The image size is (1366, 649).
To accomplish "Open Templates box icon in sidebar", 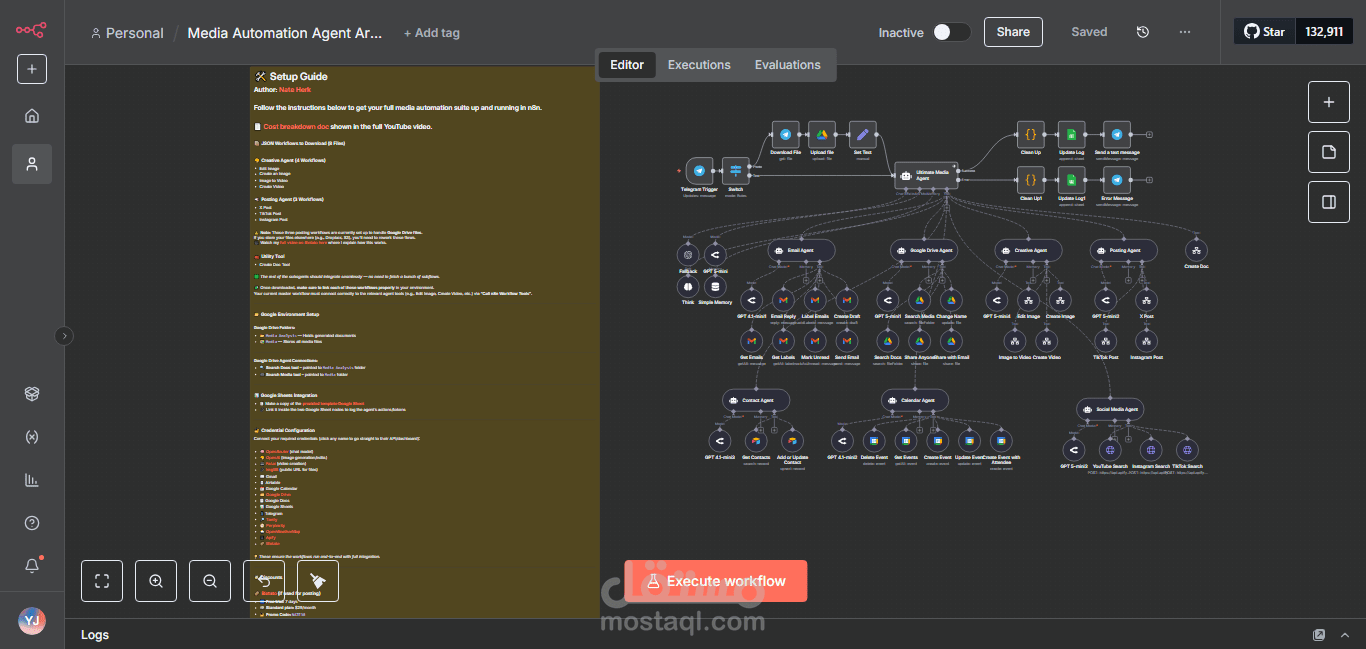I will pos(32,394).
